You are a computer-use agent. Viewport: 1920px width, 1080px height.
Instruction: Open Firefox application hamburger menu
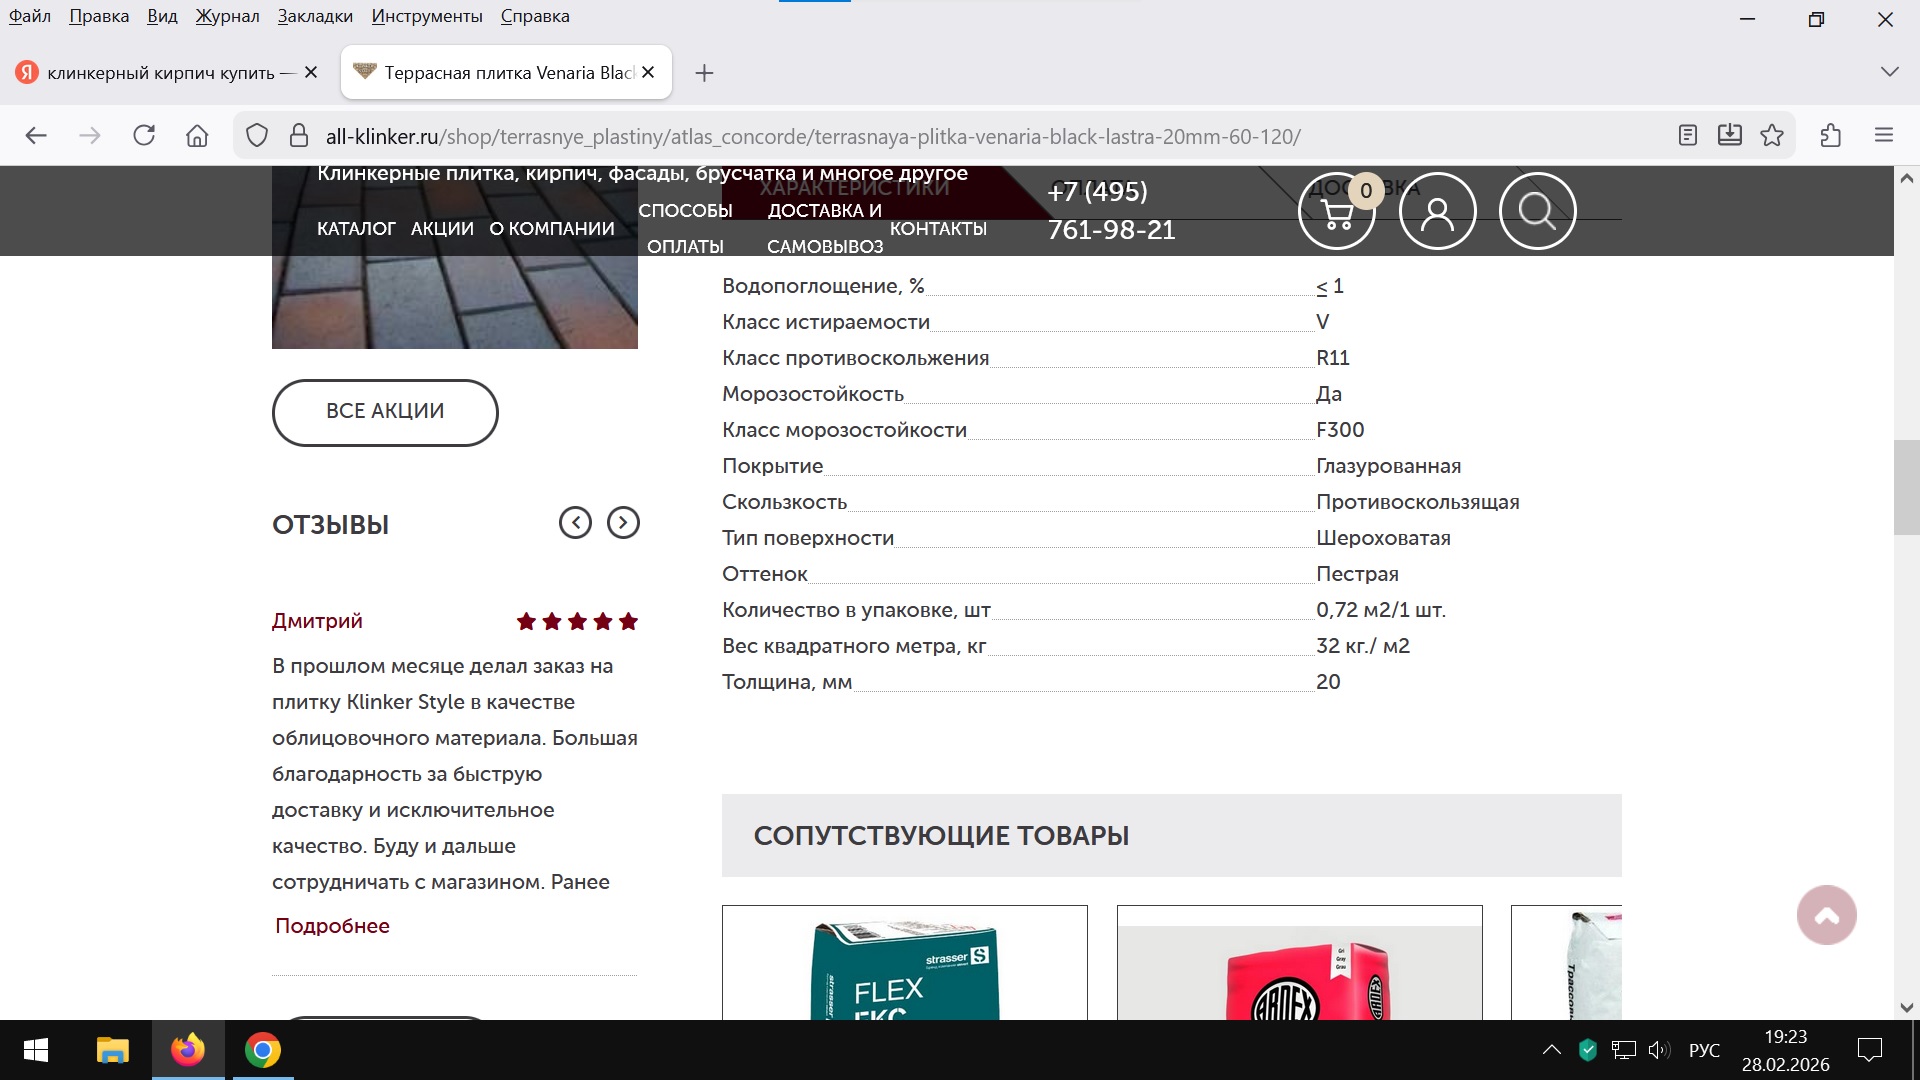click(1884, 136)
